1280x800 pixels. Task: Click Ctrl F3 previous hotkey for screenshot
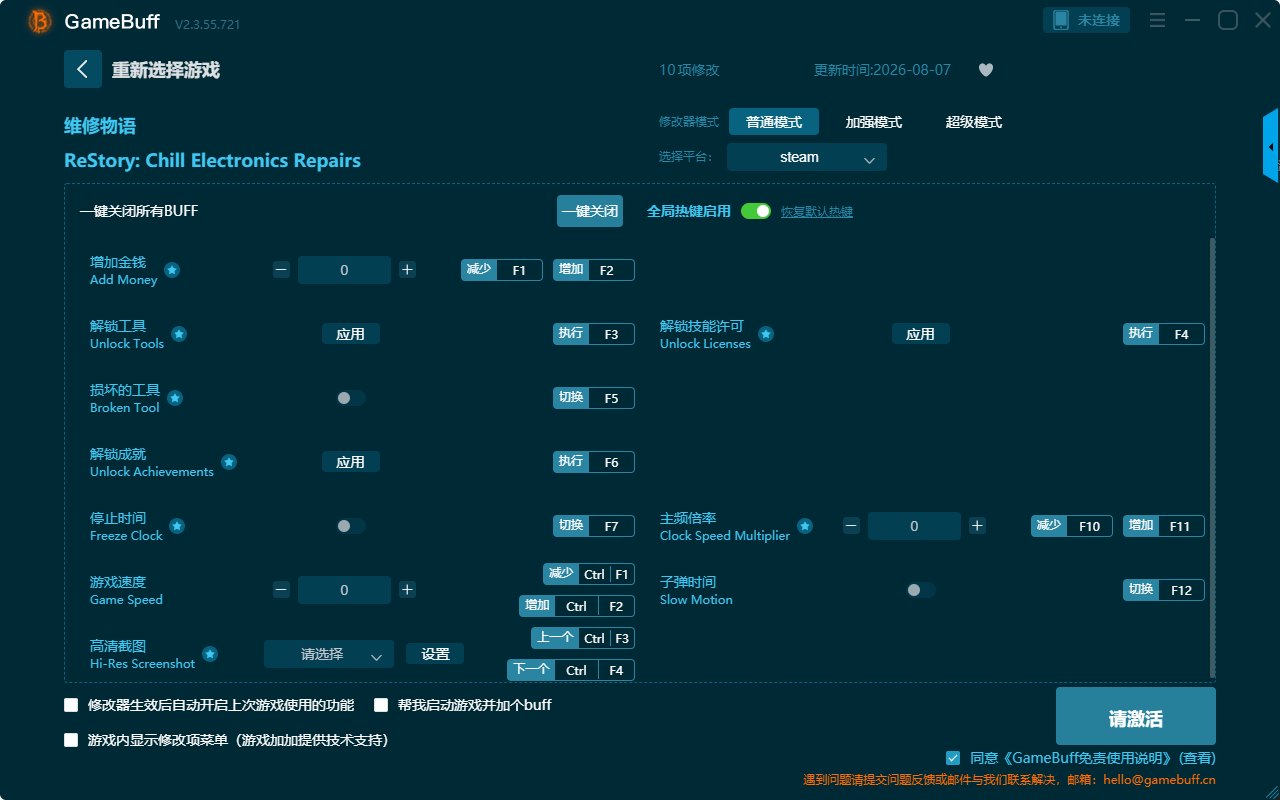[x=583, y=638]
